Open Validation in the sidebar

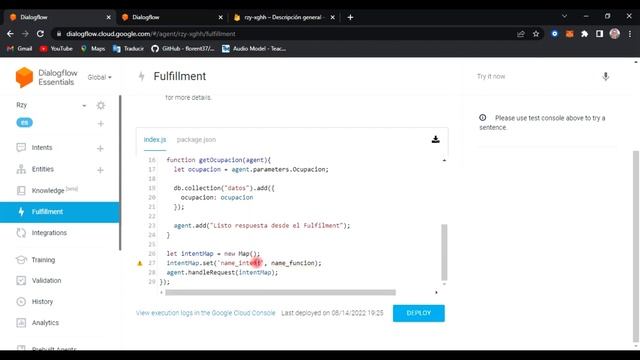tap(46, 280)
